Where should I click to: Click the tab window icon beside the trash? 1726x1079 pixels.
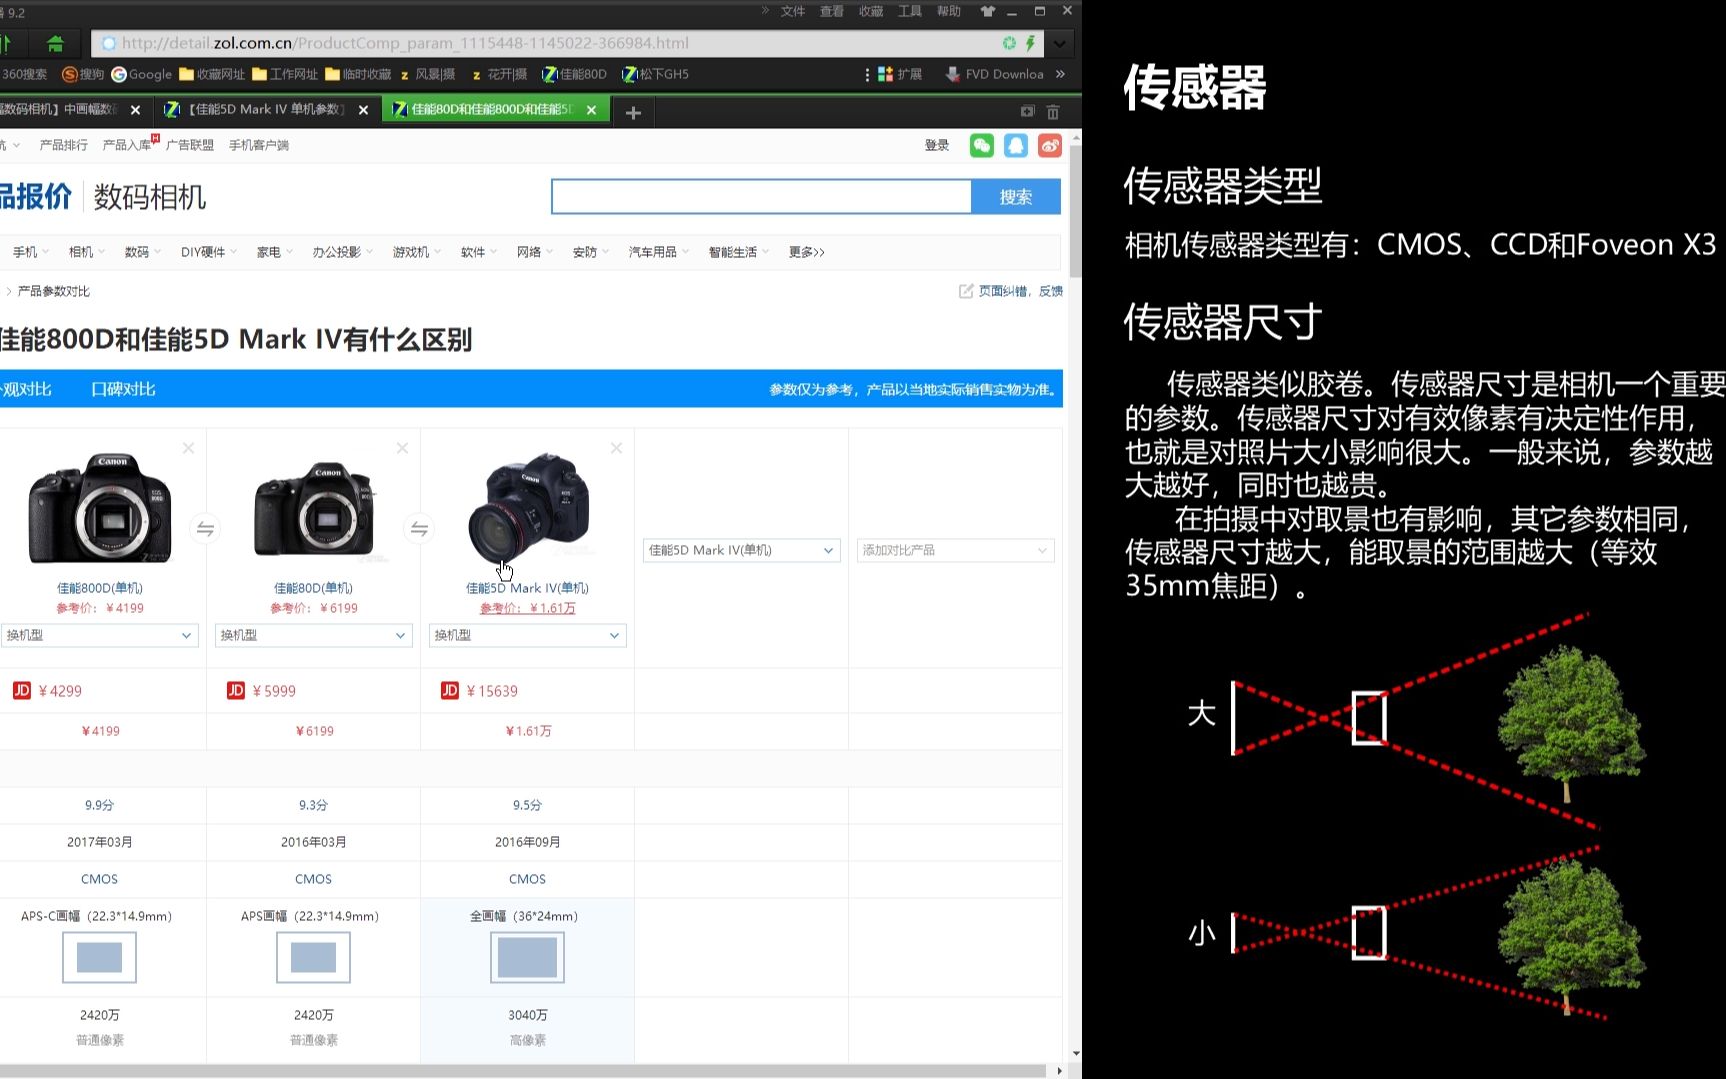tap(1027, 111)
